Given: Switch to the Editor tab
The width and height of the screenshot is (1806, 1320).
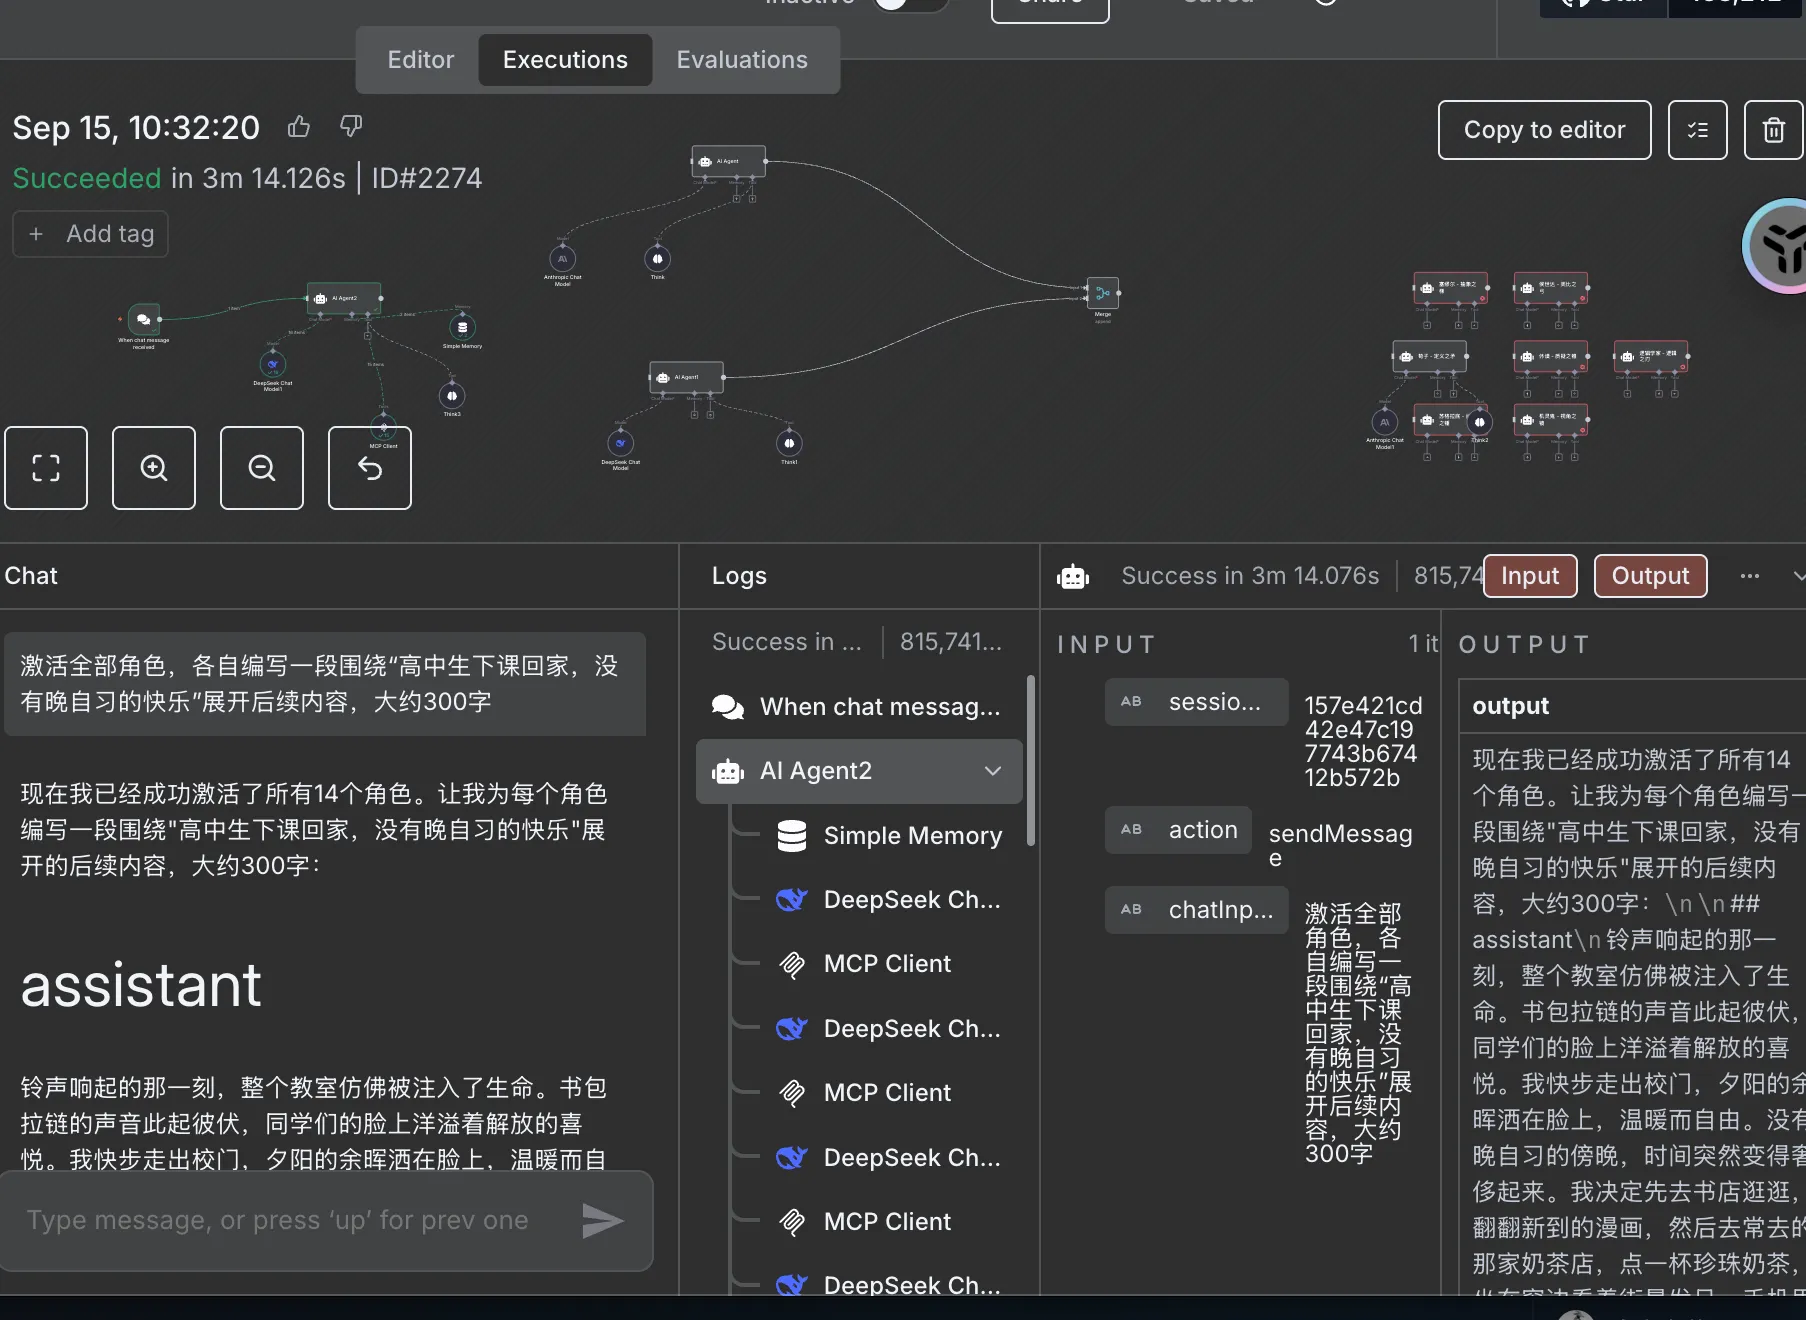Looking at the screenshot, I should (x=420, y=60).
